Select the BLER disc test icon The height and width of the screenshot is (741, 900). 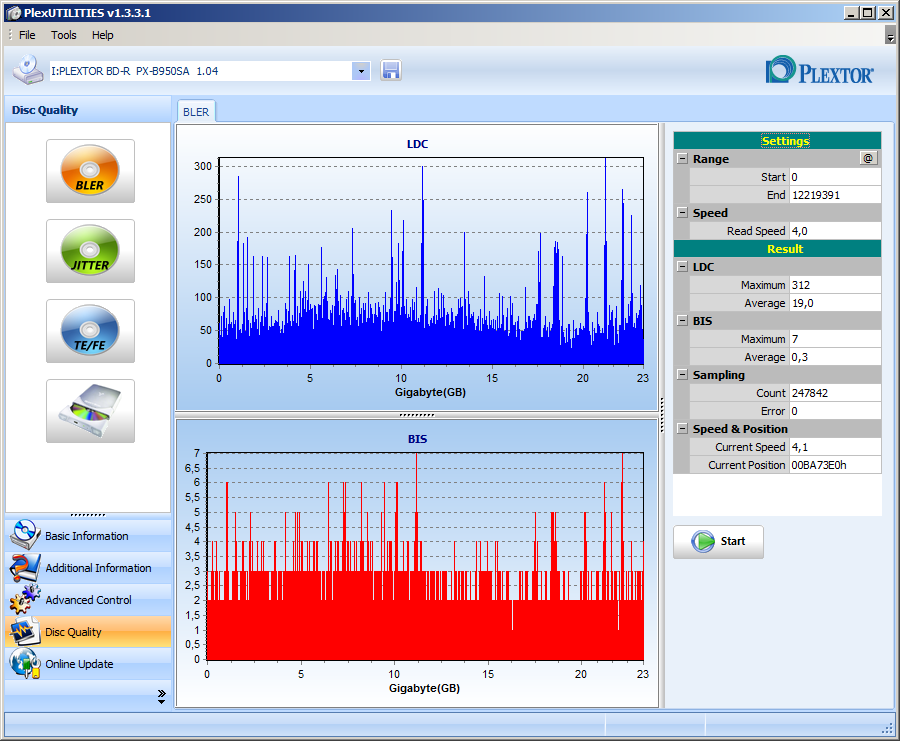[90, 170]
